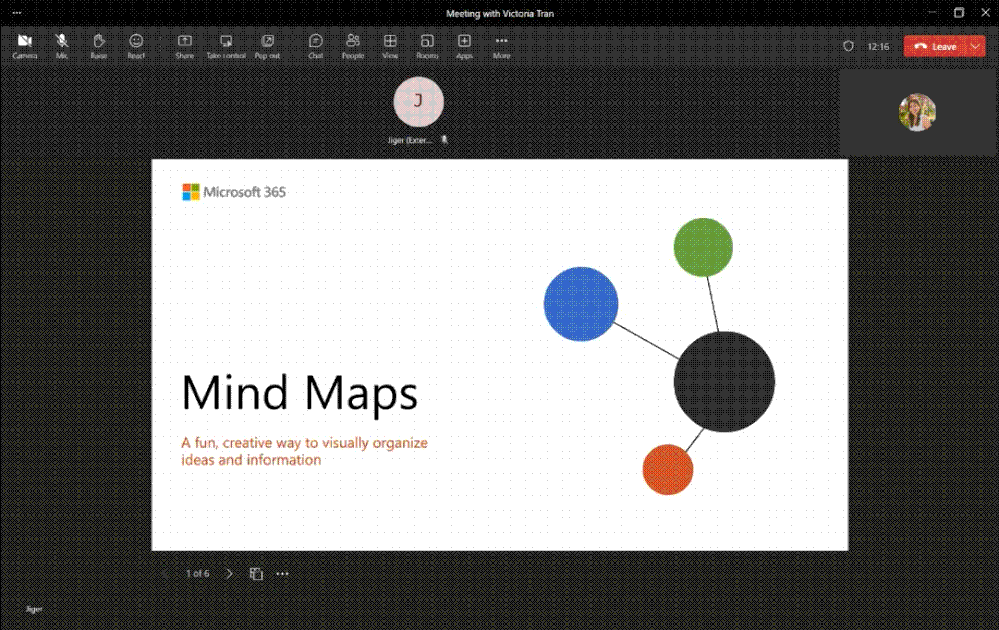999x630 pixels.
Task: Click the 'Mind Maps' slide title
Action: (299, 394)
